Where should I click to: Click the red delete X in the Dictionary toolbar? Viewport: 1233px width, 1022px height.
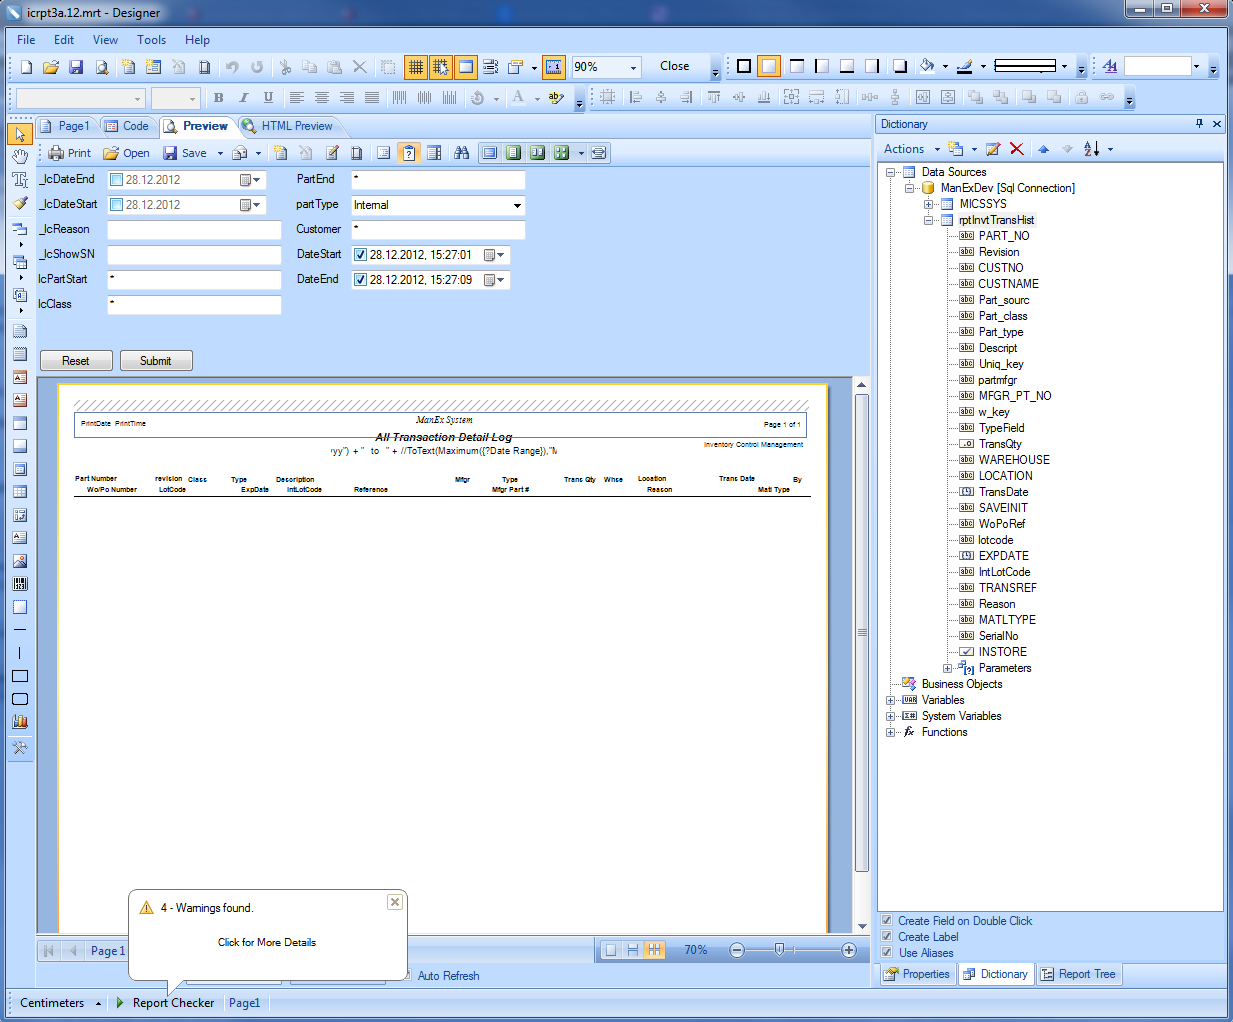pos(1017,149)
